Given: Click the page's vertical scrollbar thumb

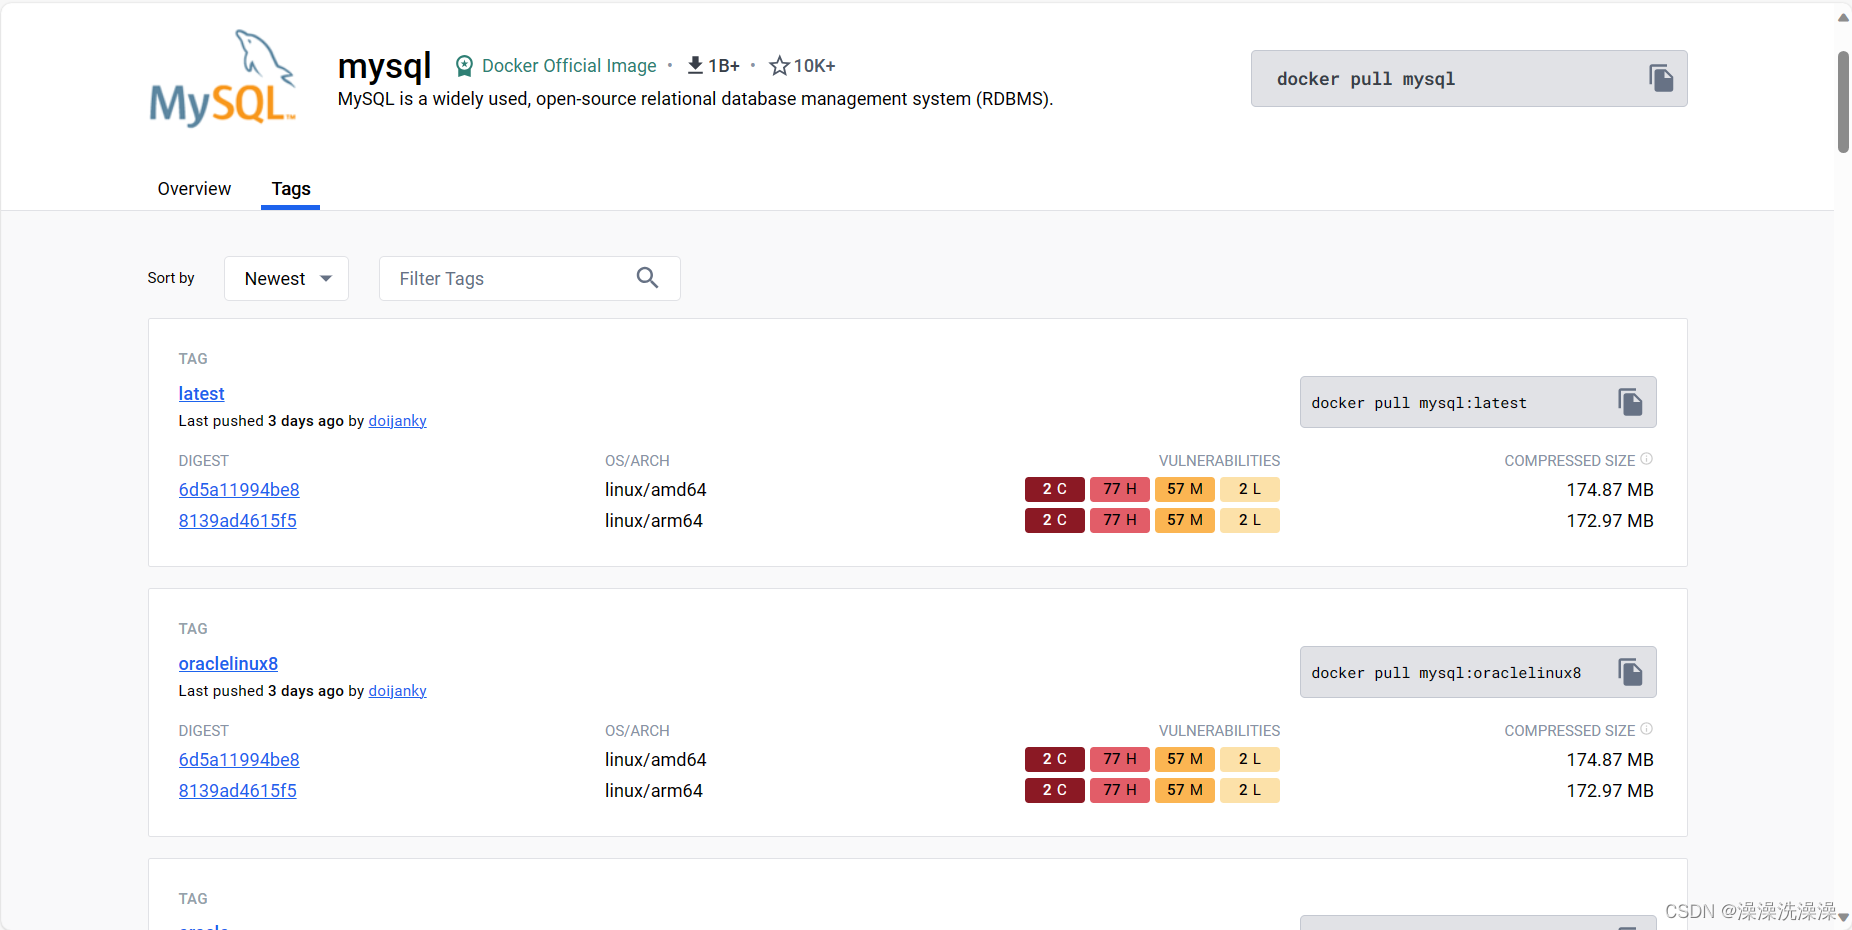Looking at the screenshot, I should (x=1843, y=101).
